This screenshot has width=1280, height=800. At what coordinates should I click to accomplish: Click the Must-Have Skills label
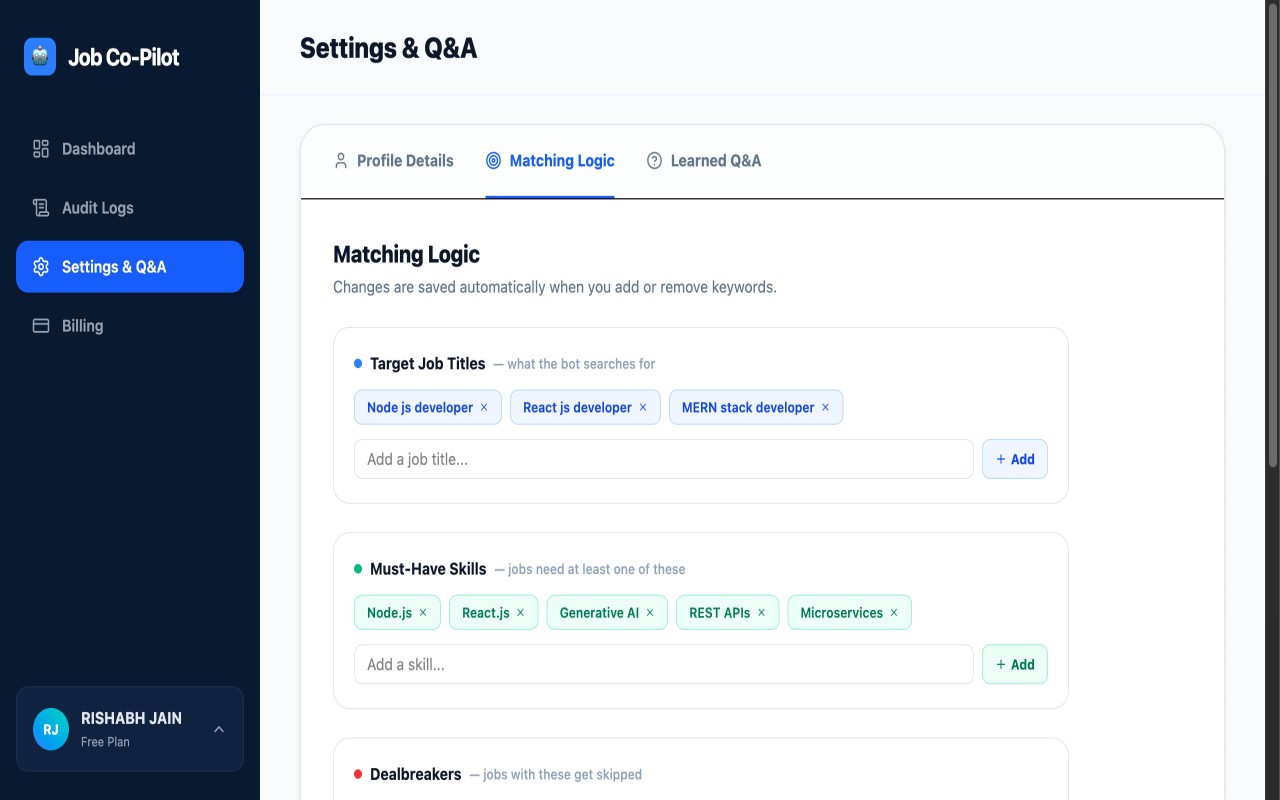428,569
